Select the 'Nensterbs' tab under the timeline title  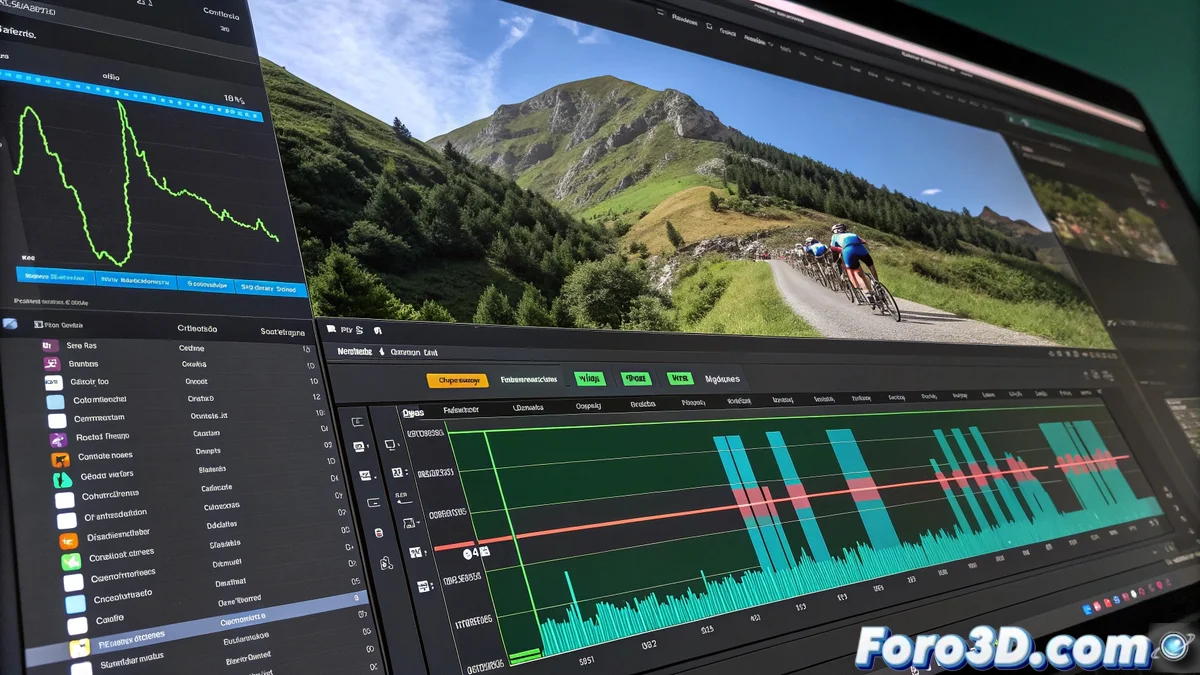coord(354,352)
